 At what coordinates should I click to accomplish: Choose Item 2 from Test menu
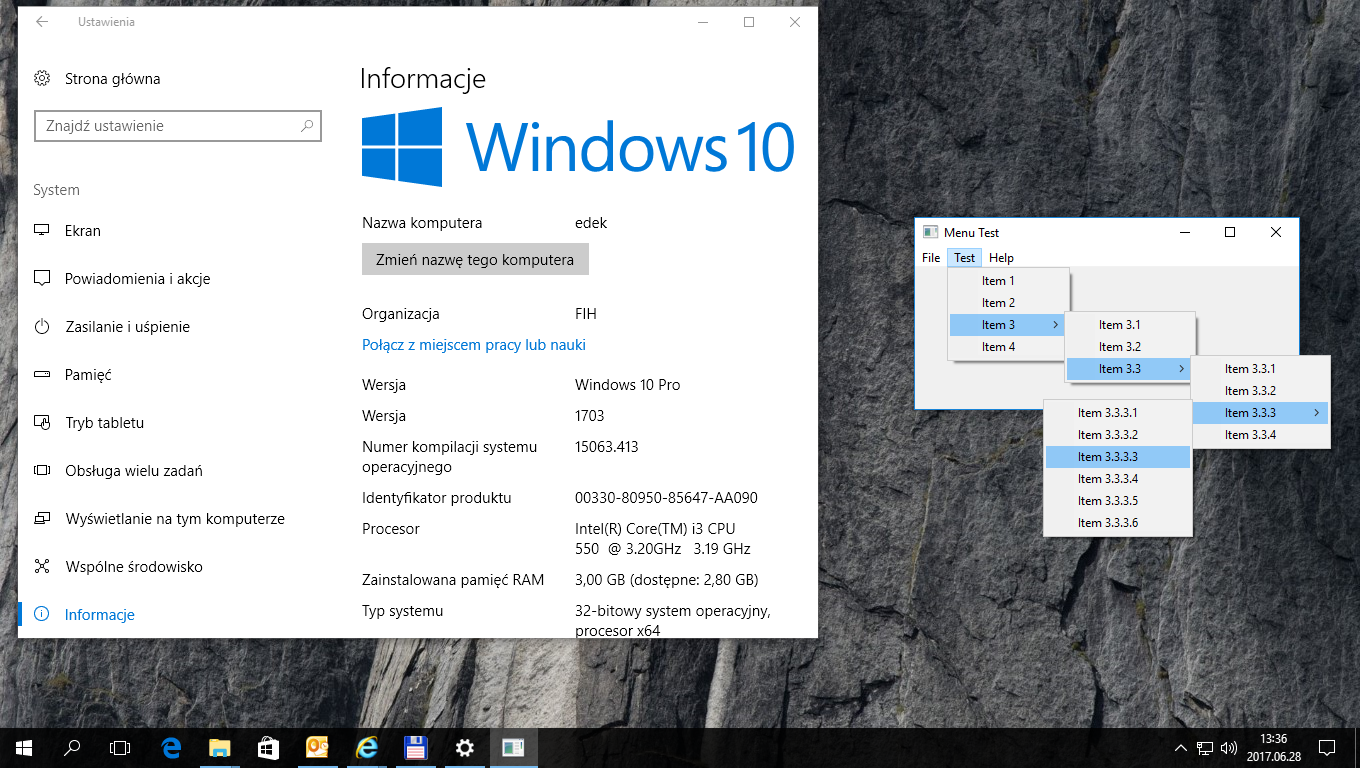(1008, 303)
